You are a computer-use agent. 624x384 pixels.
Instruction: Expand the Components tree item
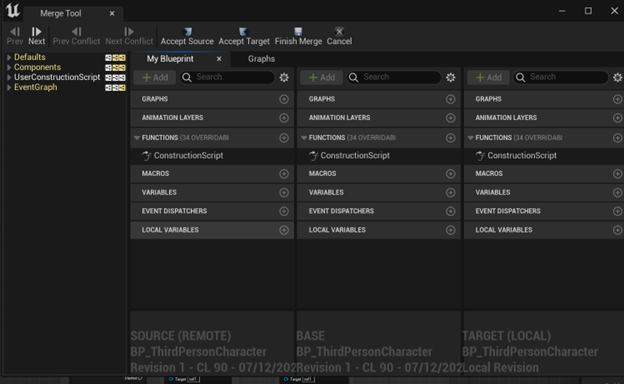coord(9,67)
